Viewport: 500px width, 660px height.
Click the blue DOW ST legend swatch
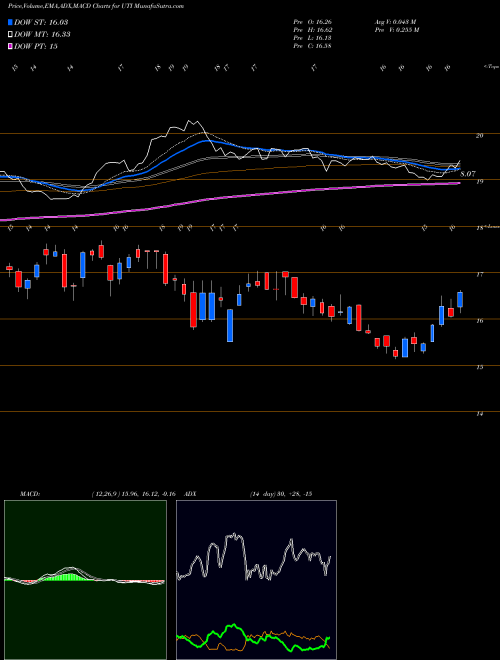tap(10, 22)
